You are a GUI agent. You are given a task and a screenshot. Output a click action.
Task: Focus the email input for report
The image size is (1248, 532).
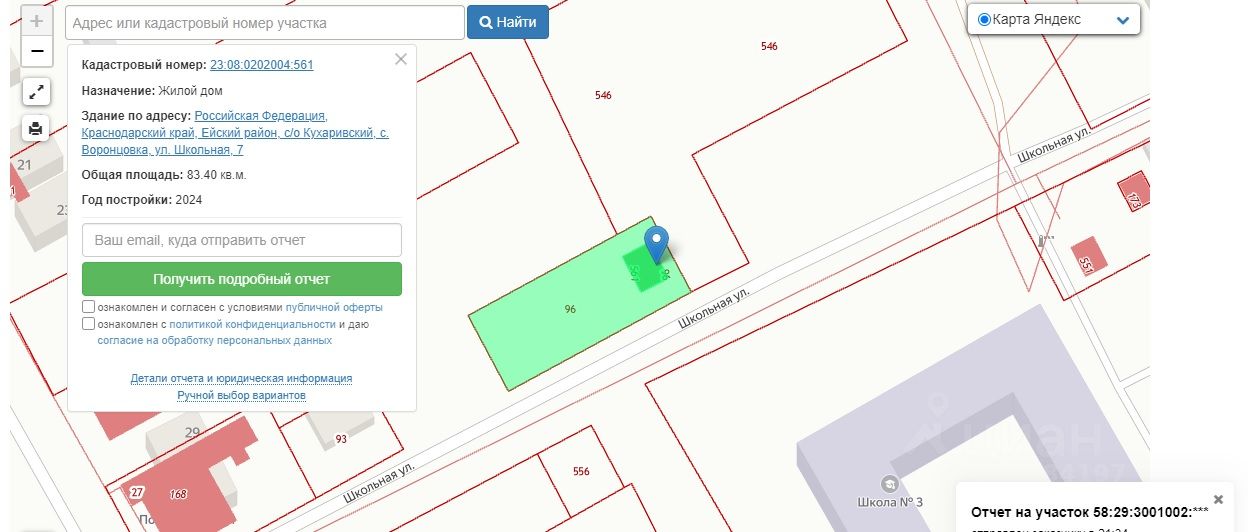pyautogui.click(x=242, y=240)
